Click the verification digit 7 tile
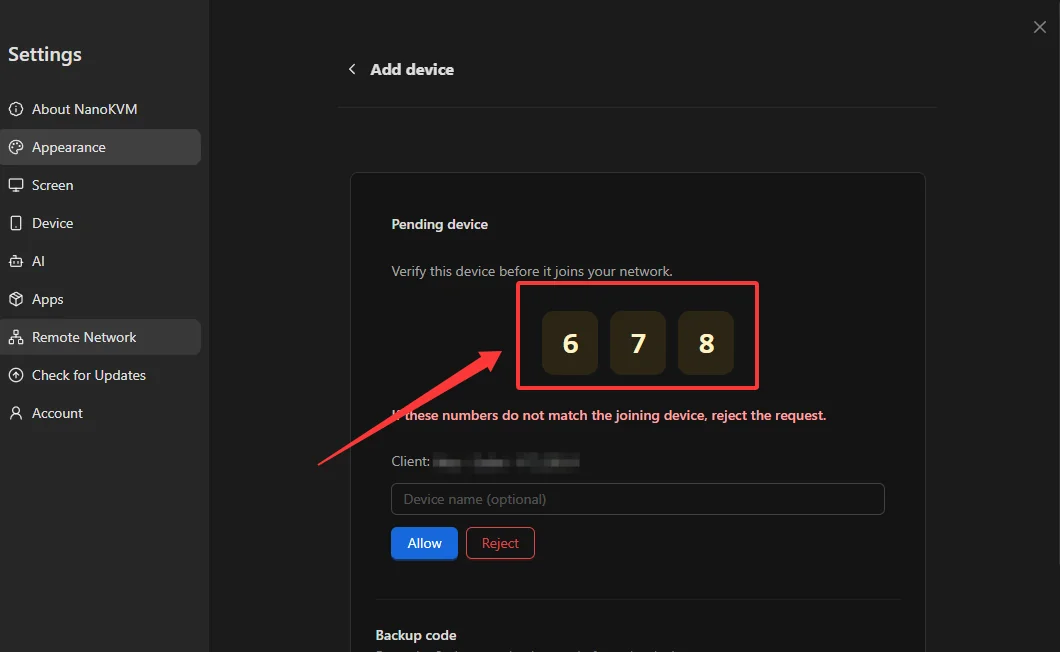This screenshot has width=1060, height=652. 637,343
